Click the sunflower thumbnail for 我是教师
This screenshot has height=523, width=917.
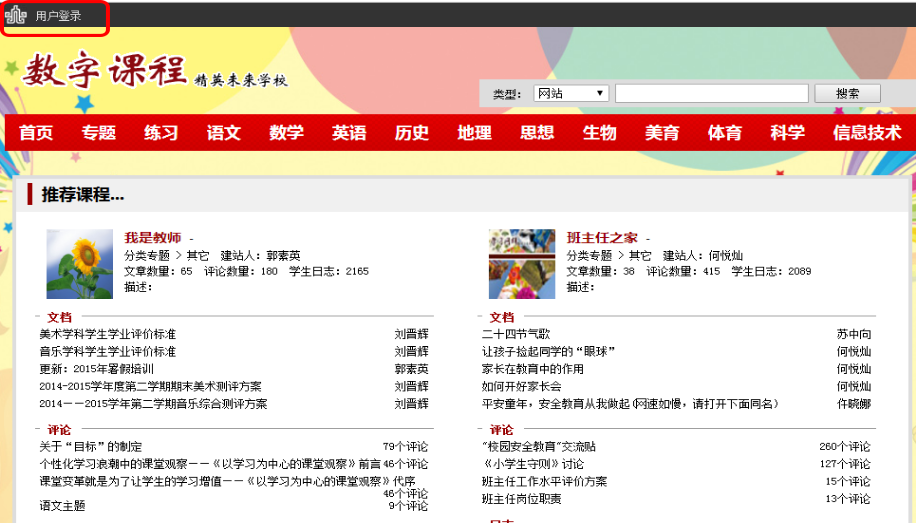coord(80,264)
